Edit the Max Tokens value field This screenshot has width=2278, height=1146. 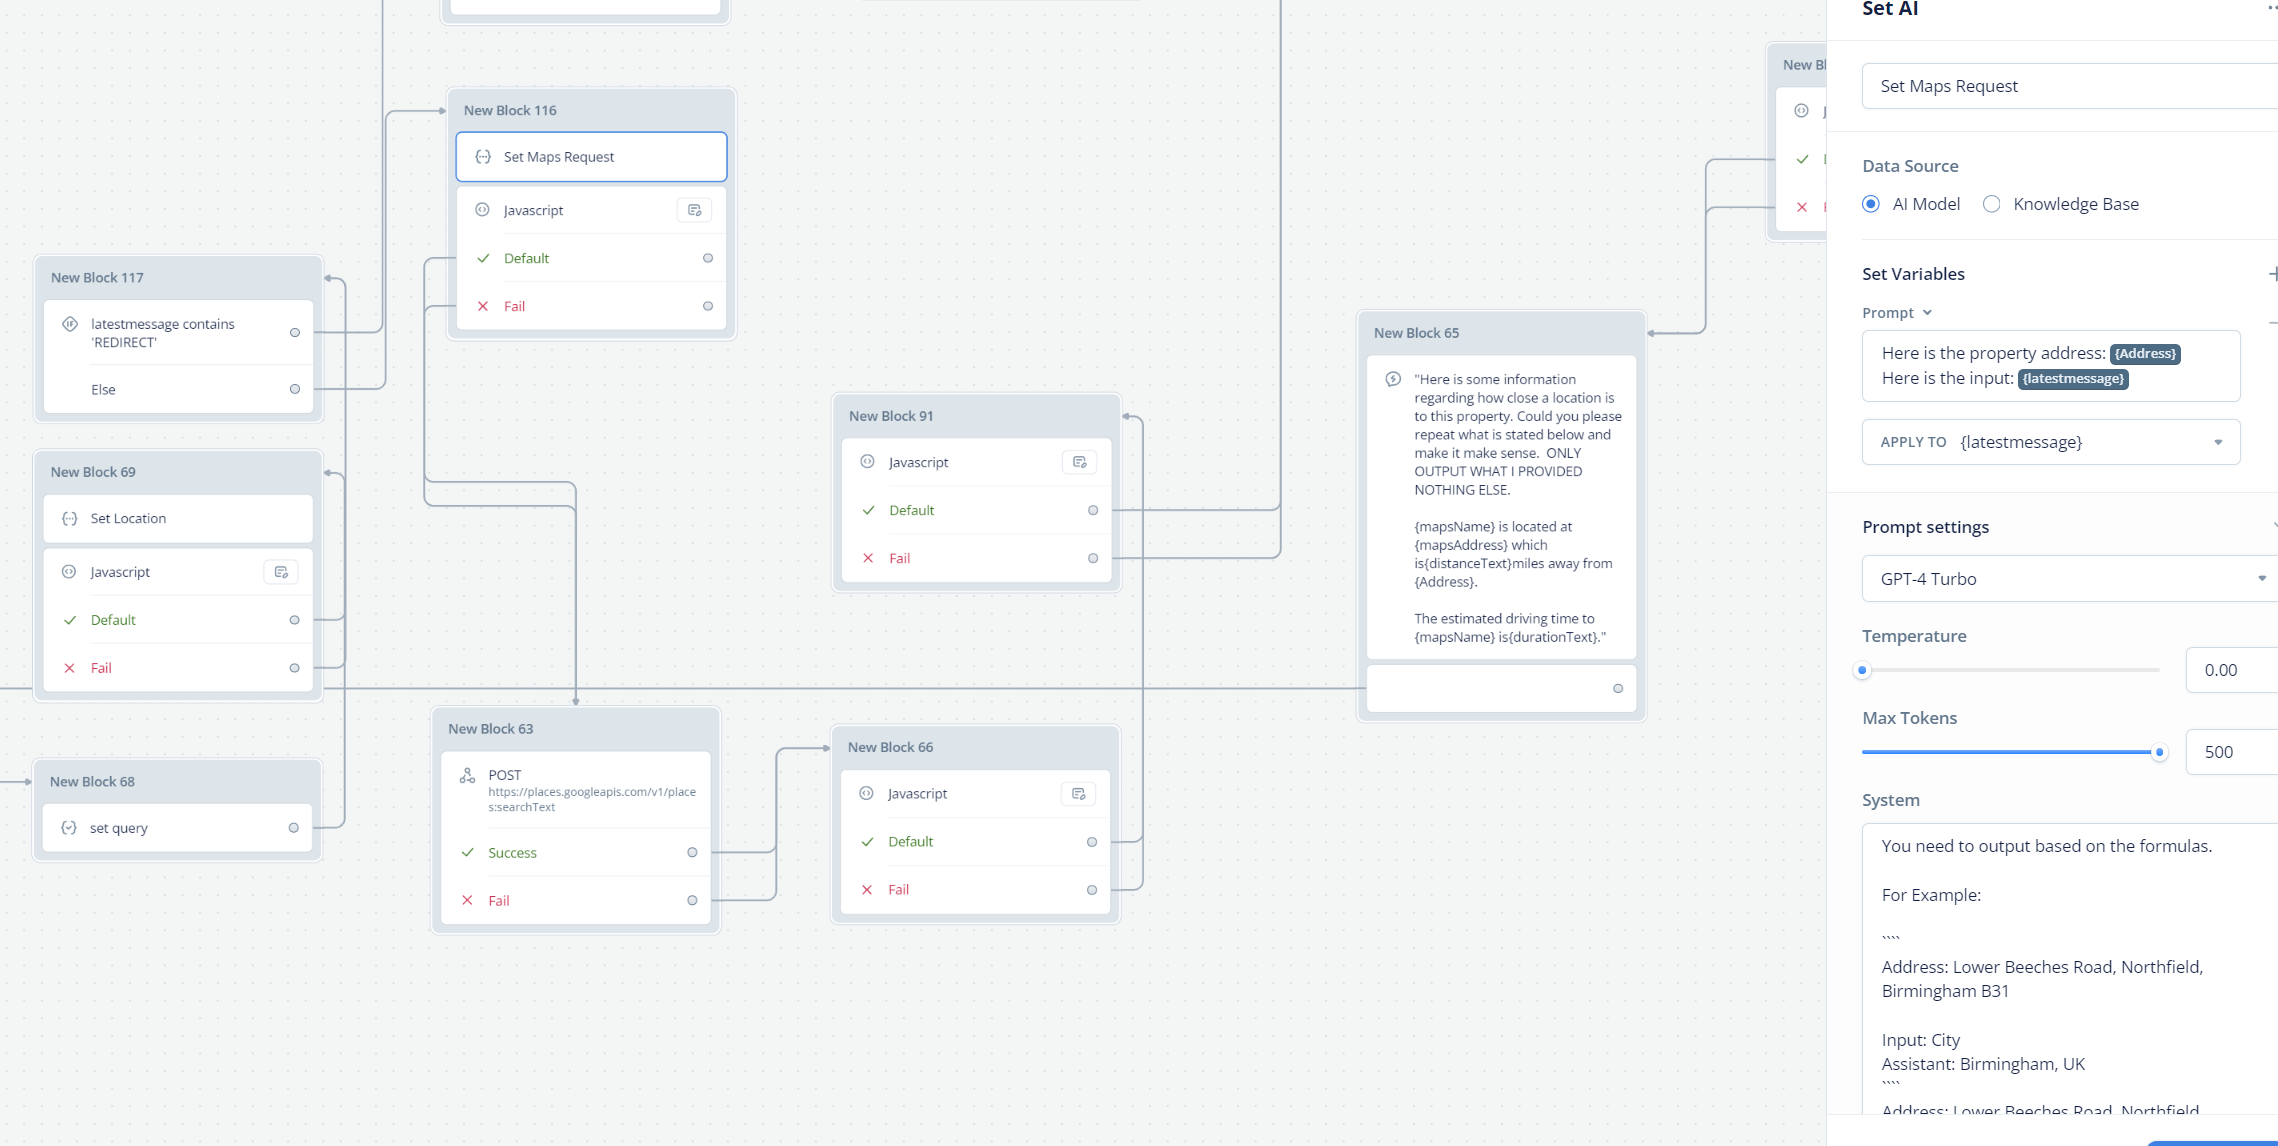pos(2232,752)
